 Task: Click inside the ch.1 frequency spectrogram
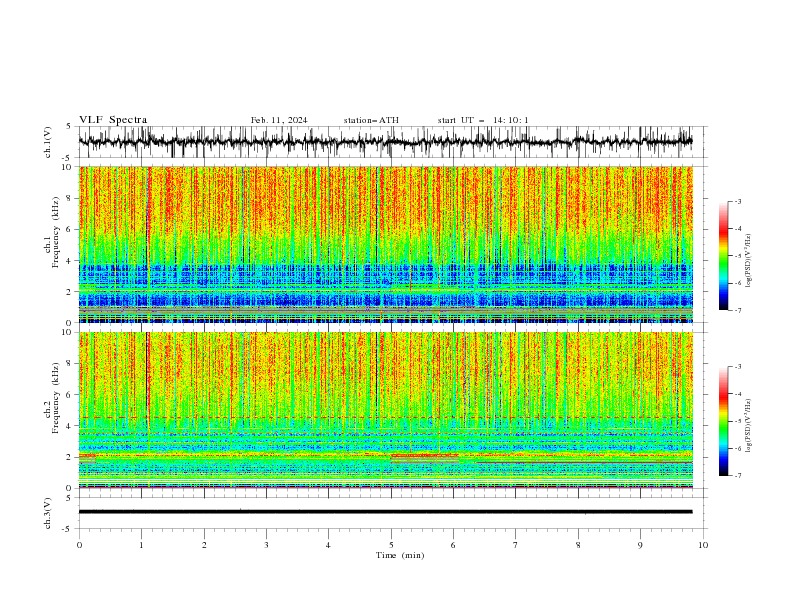(x=385, y=244)
